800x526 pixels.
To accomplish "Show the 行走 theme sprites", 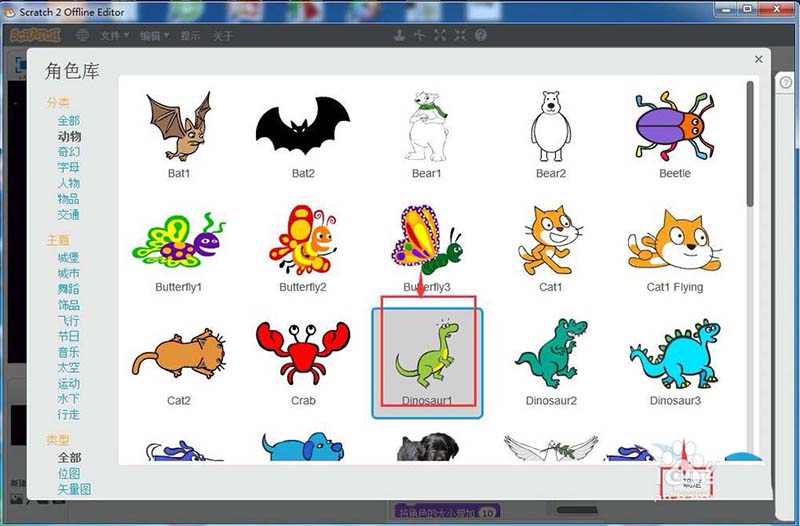I will point(68,414).
